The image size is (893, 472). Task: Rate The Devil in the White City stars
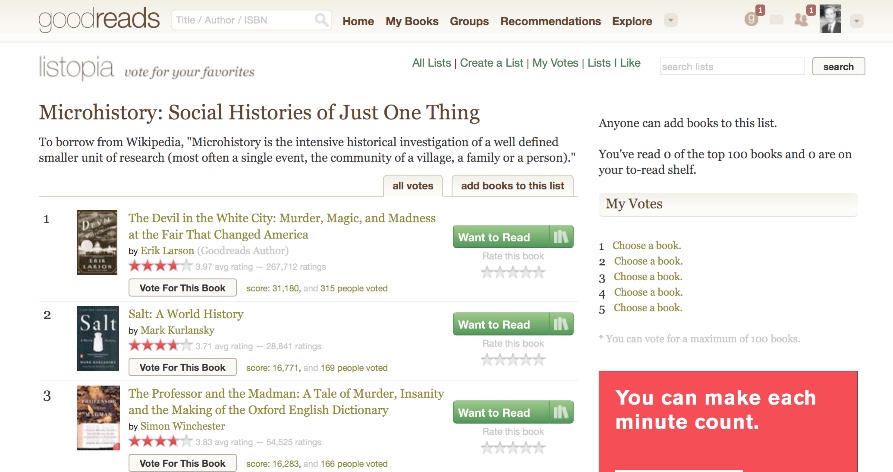(513, 272)
